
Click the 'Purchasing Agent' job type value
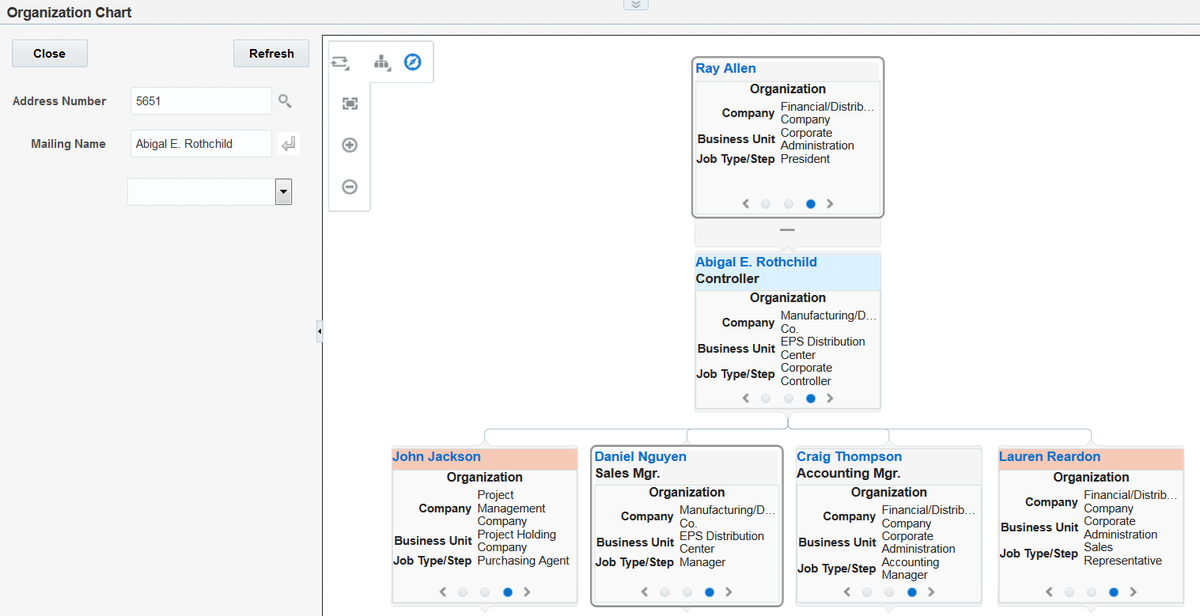(523, 561)
